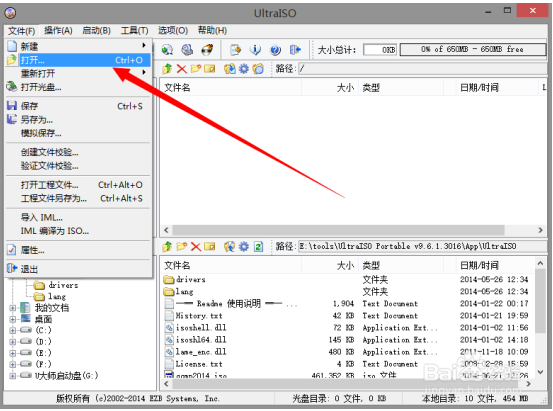
Task: Choose 打开光盘... menu entry
Action: 78,87
